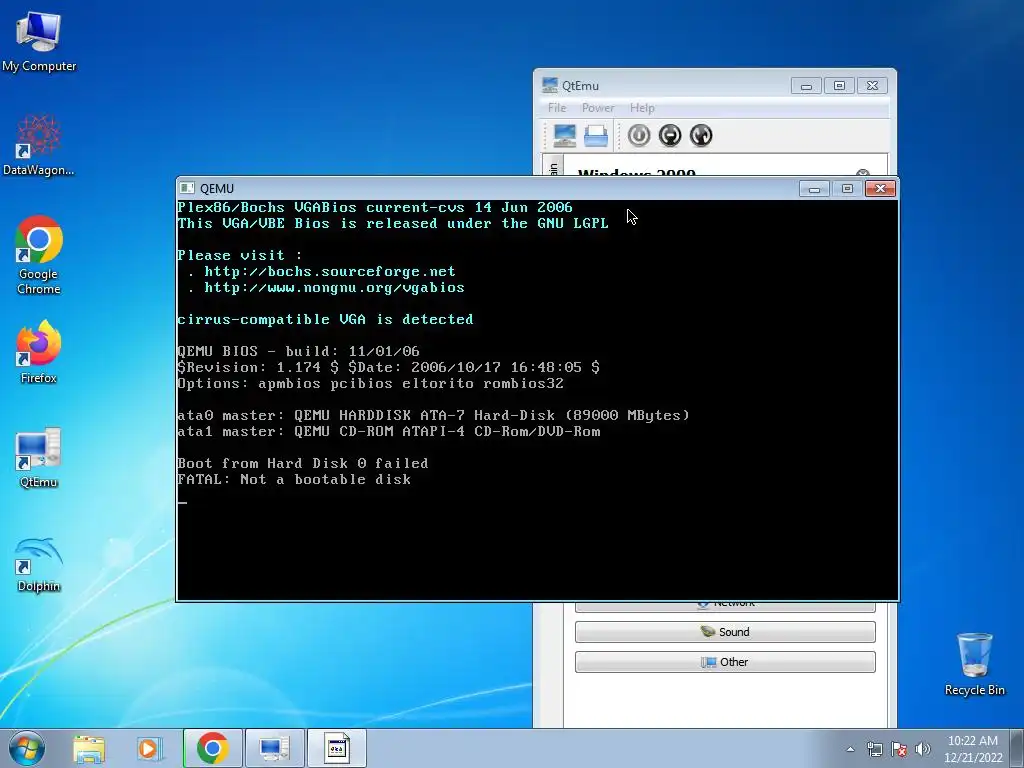Expand the Other settings section in QtEmu
1024x768 pixels.
click(x=725, y=662)
